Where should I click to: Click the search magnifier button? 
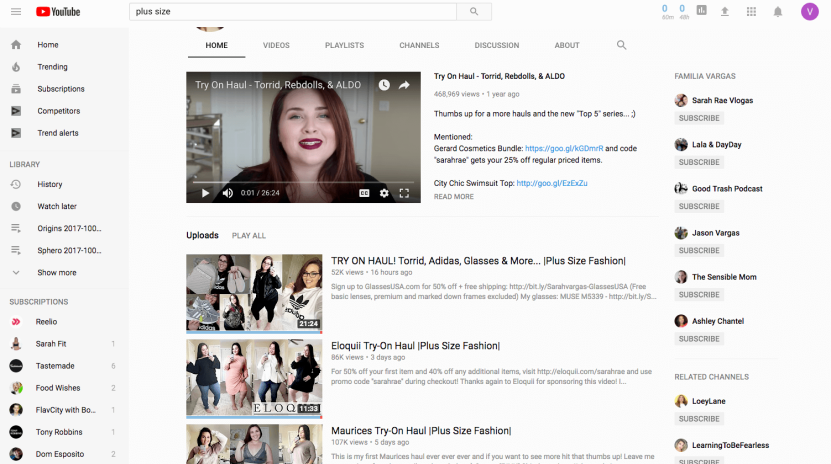click(x=474, y=11)
